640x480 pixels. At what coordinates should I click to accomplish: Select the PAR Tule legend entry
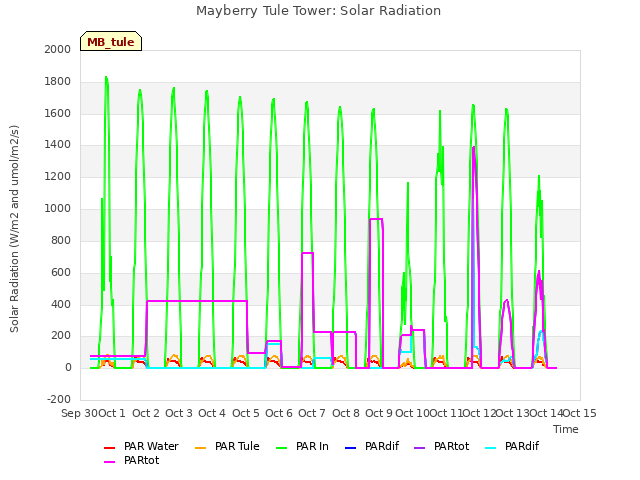(227, 447)
